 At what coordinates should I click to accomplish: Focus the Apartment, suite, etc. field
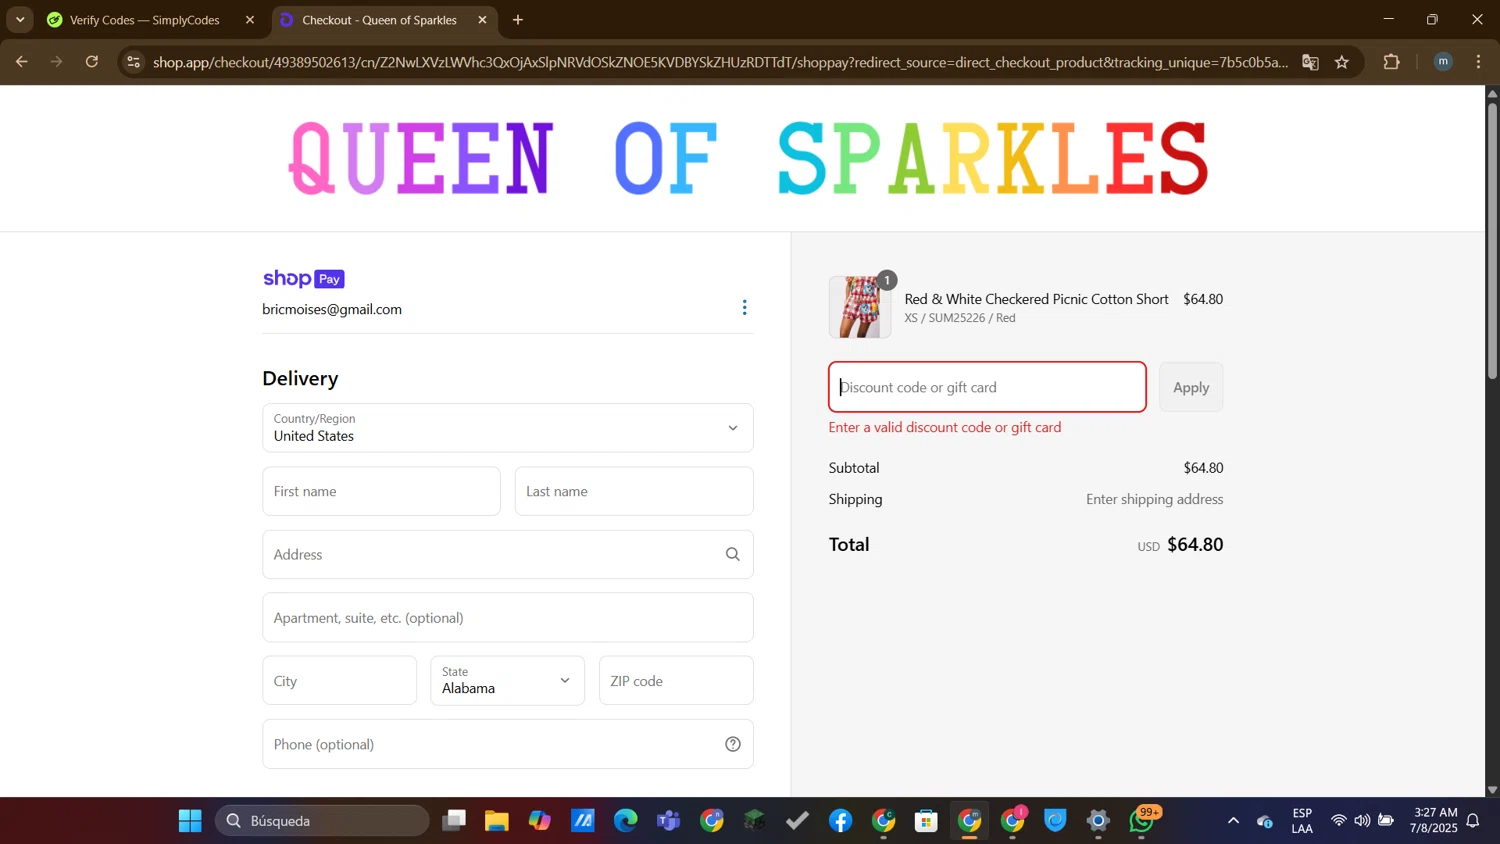click(x=508, y=618)
